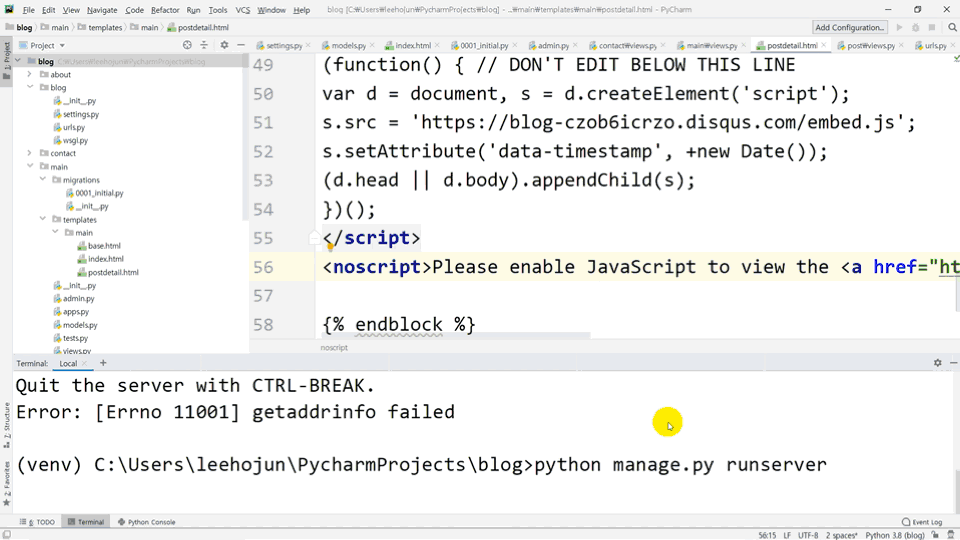Click the Debug bug icon
Image resolution: width=960 pixels, height=540 pixels.
pos(916,28)
